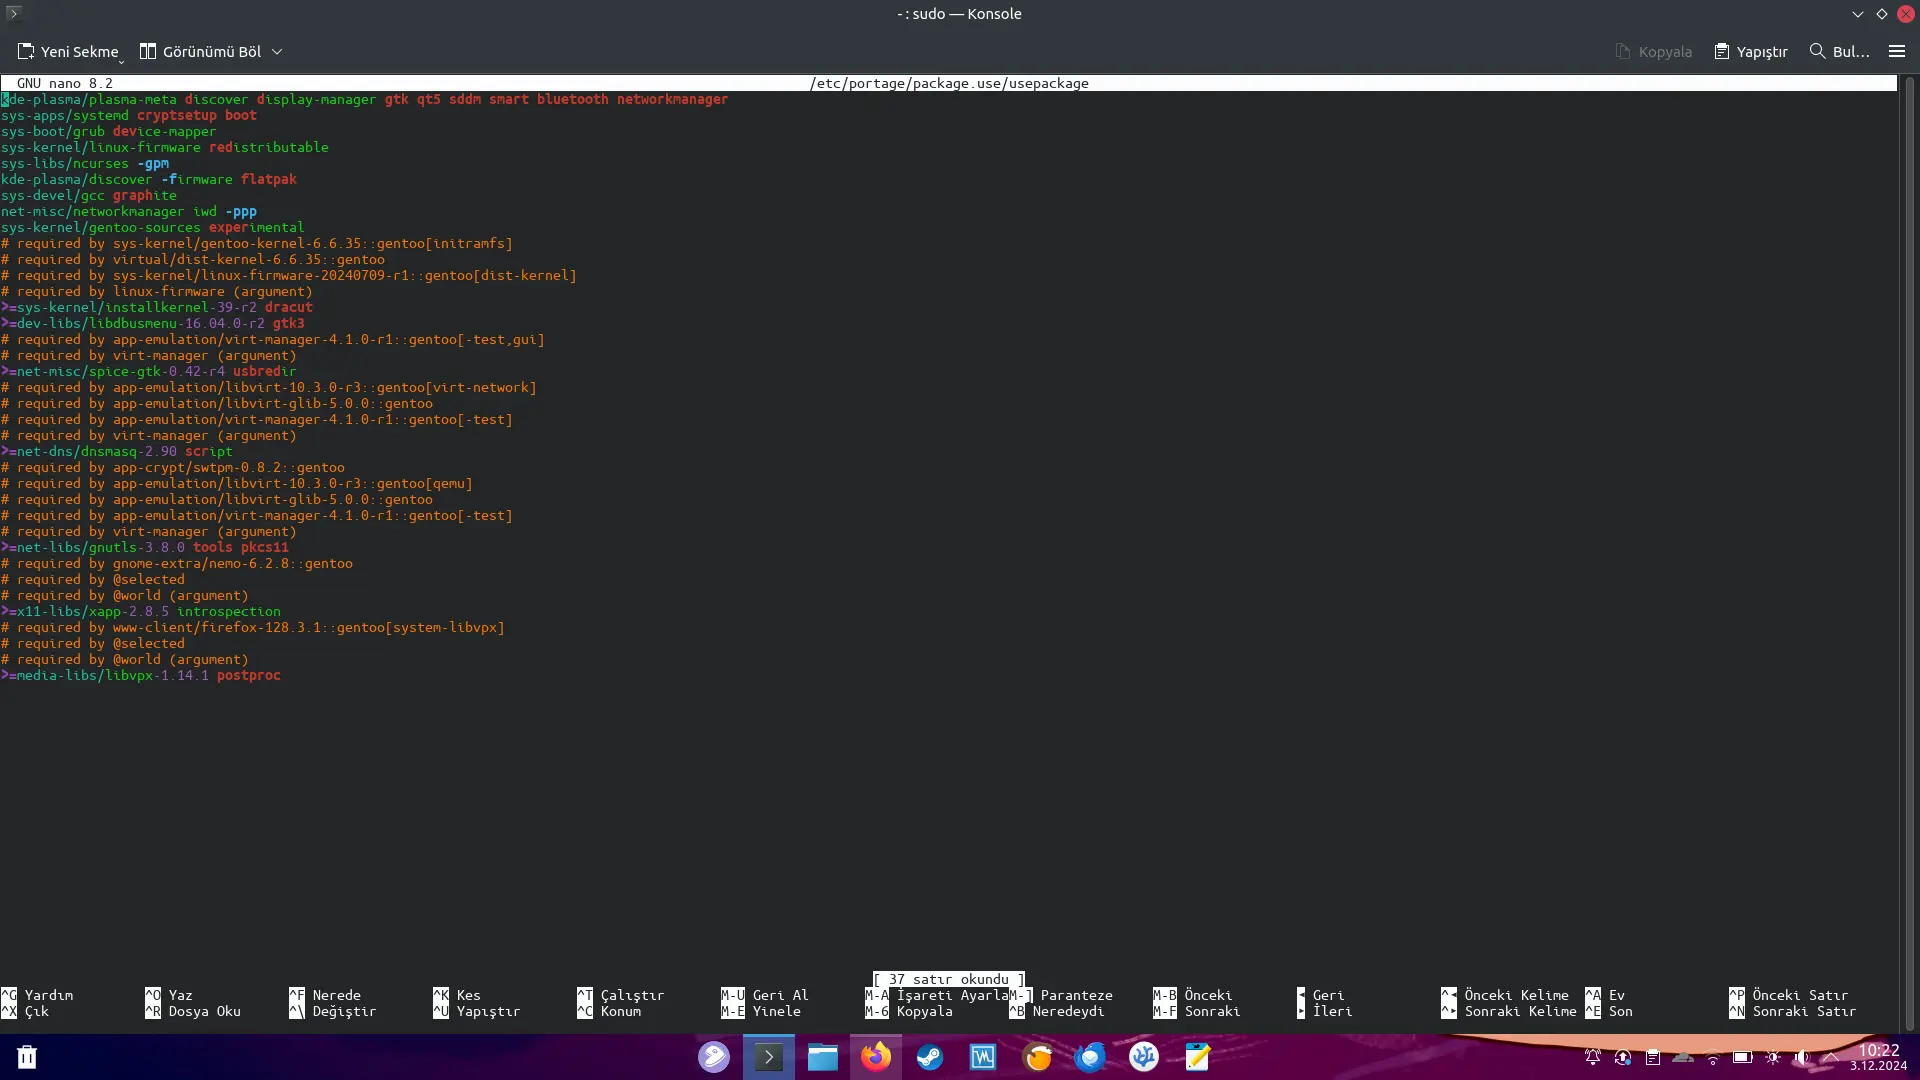Click the Kopyala copy button

[1654, 51]
